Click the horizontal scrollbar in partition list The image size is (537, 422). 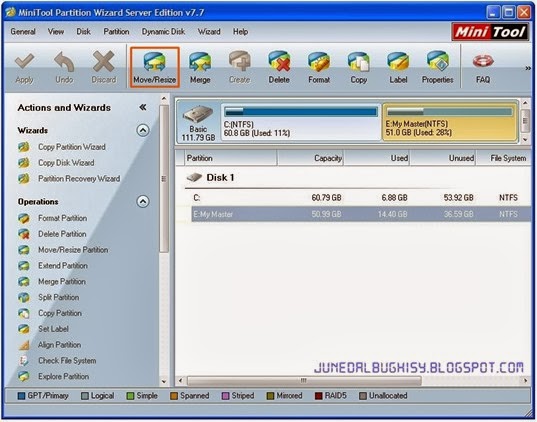[x=304, y=381]
